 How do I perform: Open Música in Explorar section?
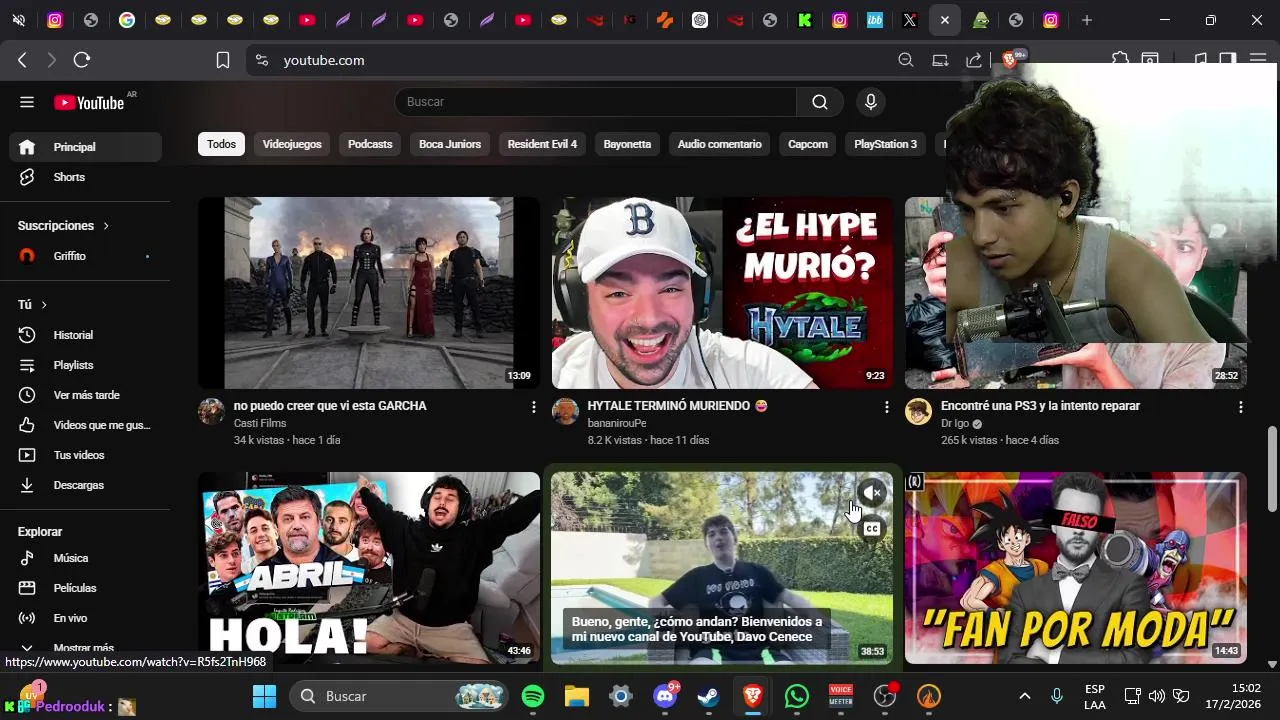(x=86, y=558)
